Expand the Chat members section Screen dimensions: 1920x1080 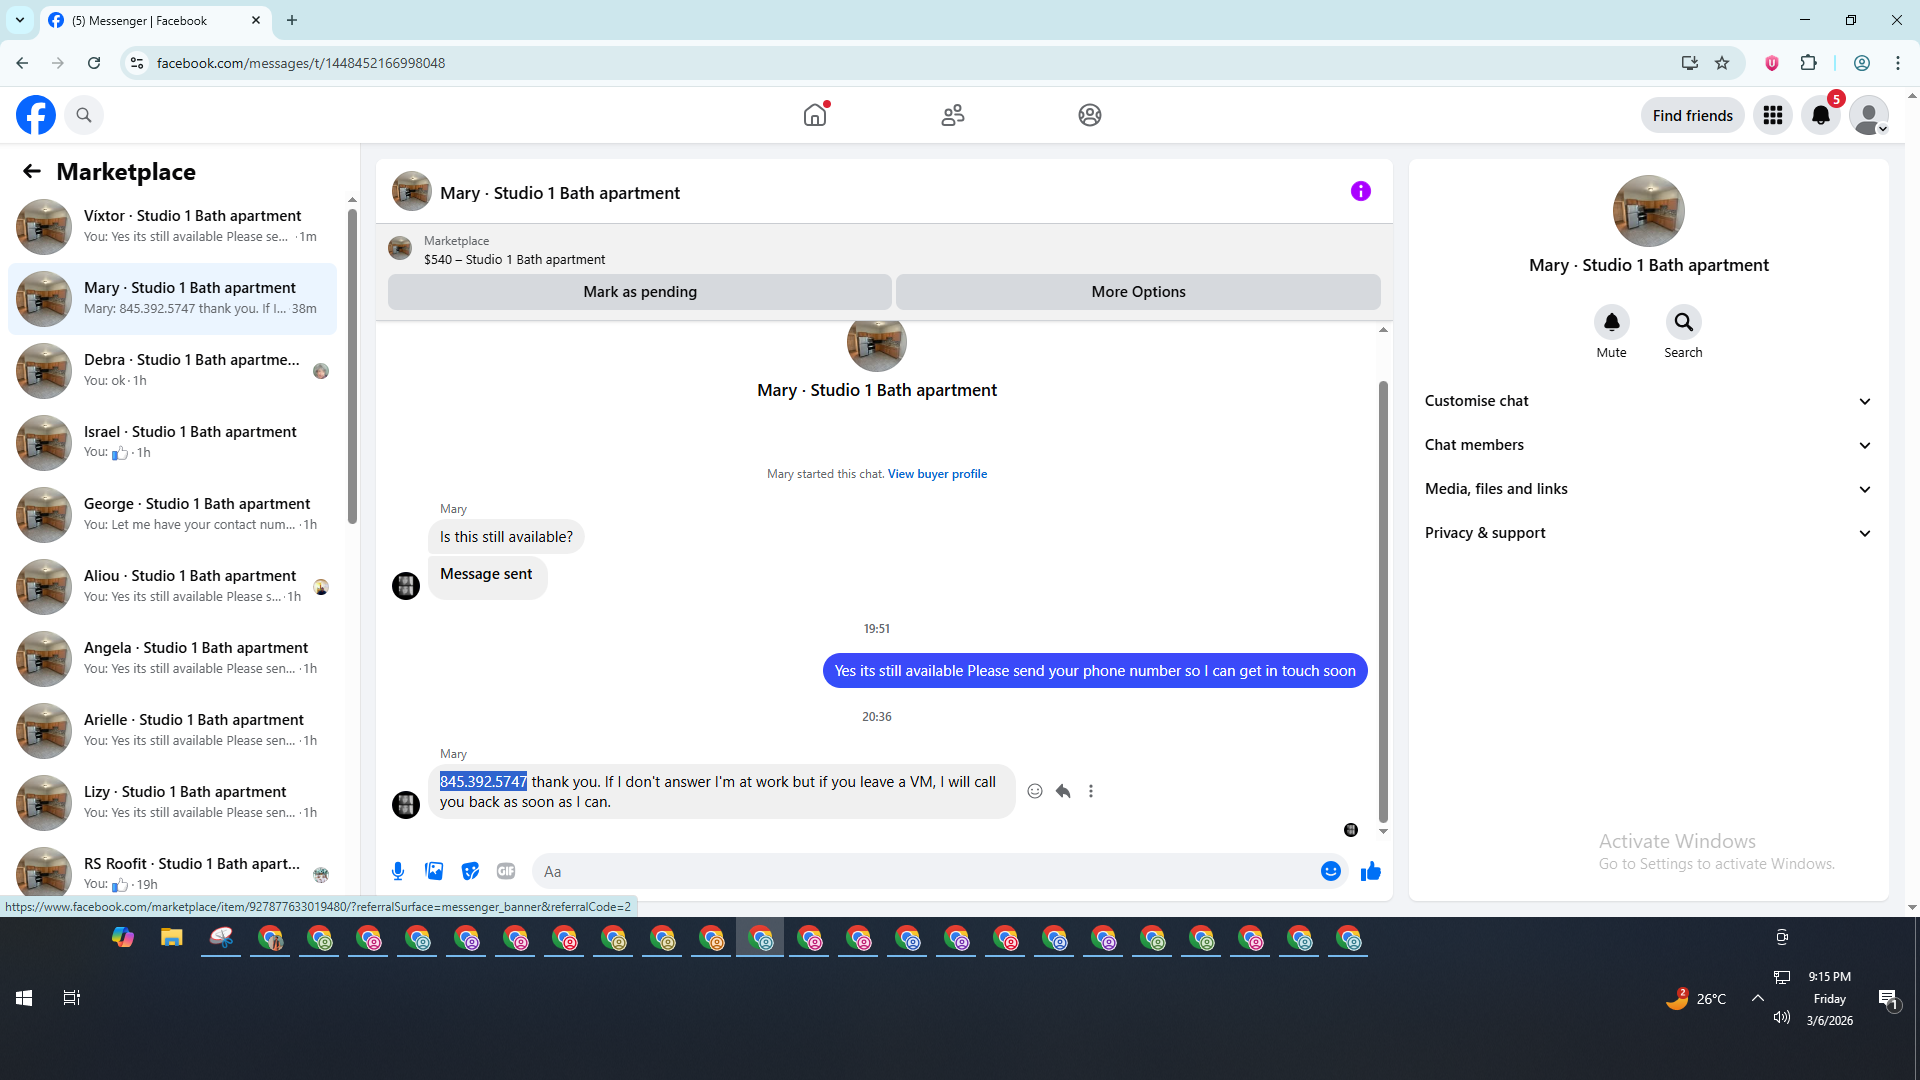click(1647, 445)
